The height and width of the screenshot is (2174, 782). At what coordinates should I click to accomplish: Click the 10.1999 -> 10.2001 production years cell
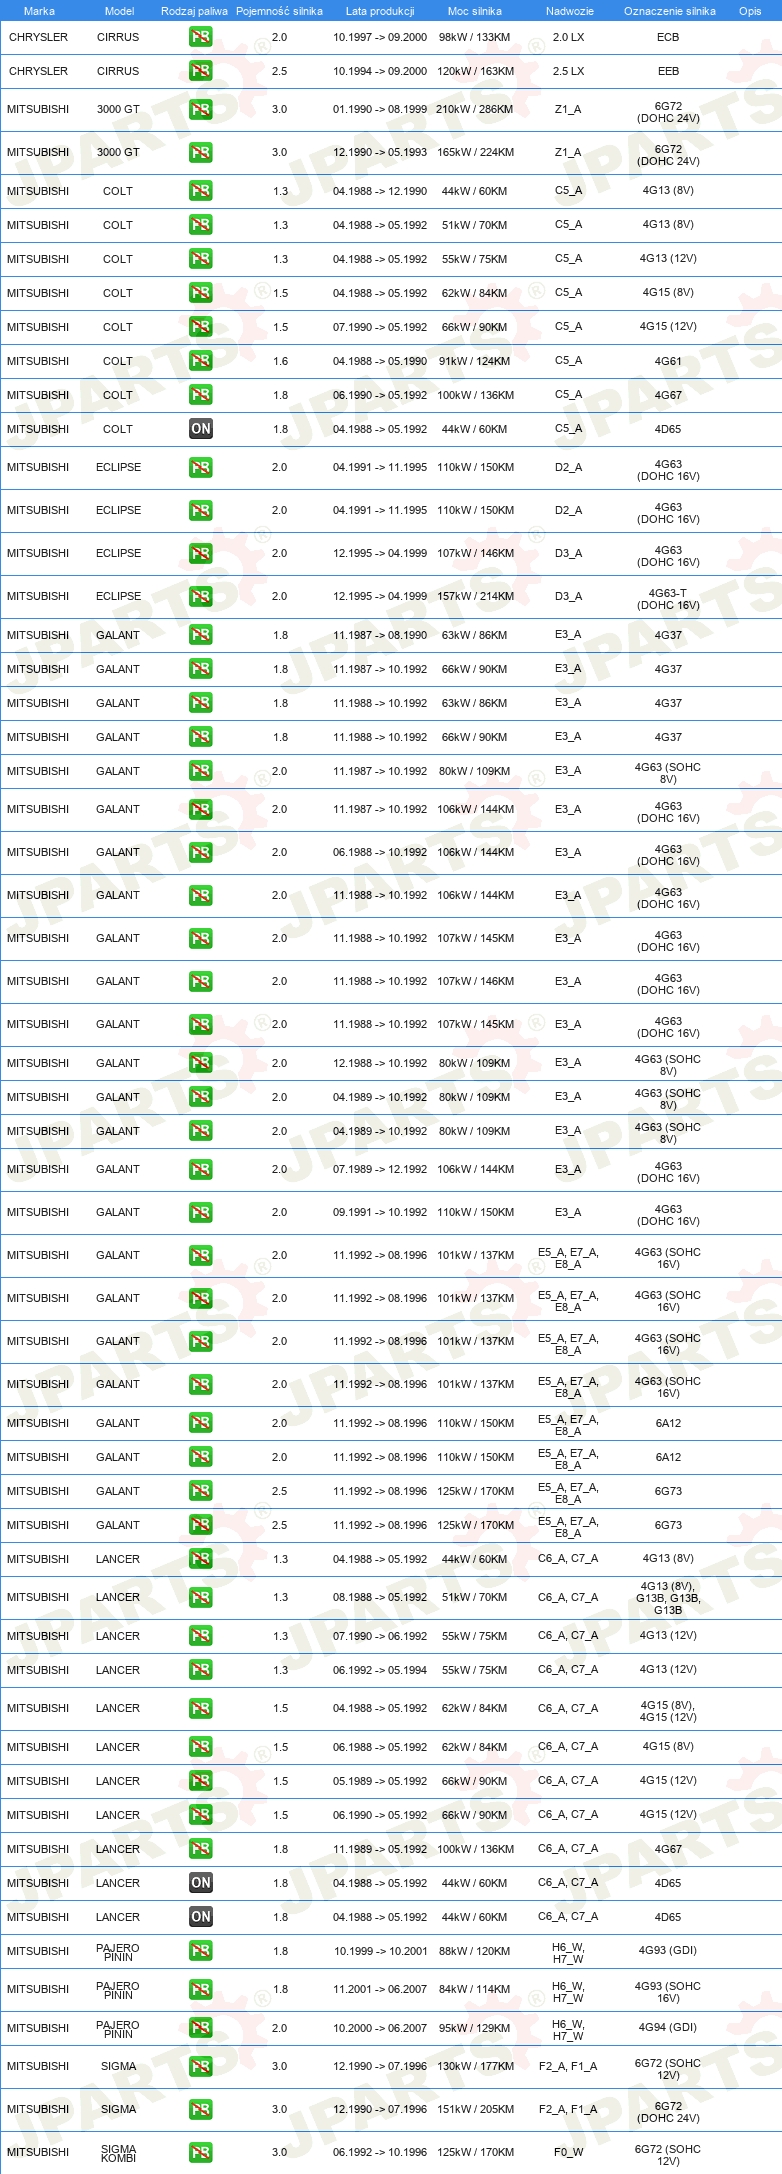(x=380, y=1951)
